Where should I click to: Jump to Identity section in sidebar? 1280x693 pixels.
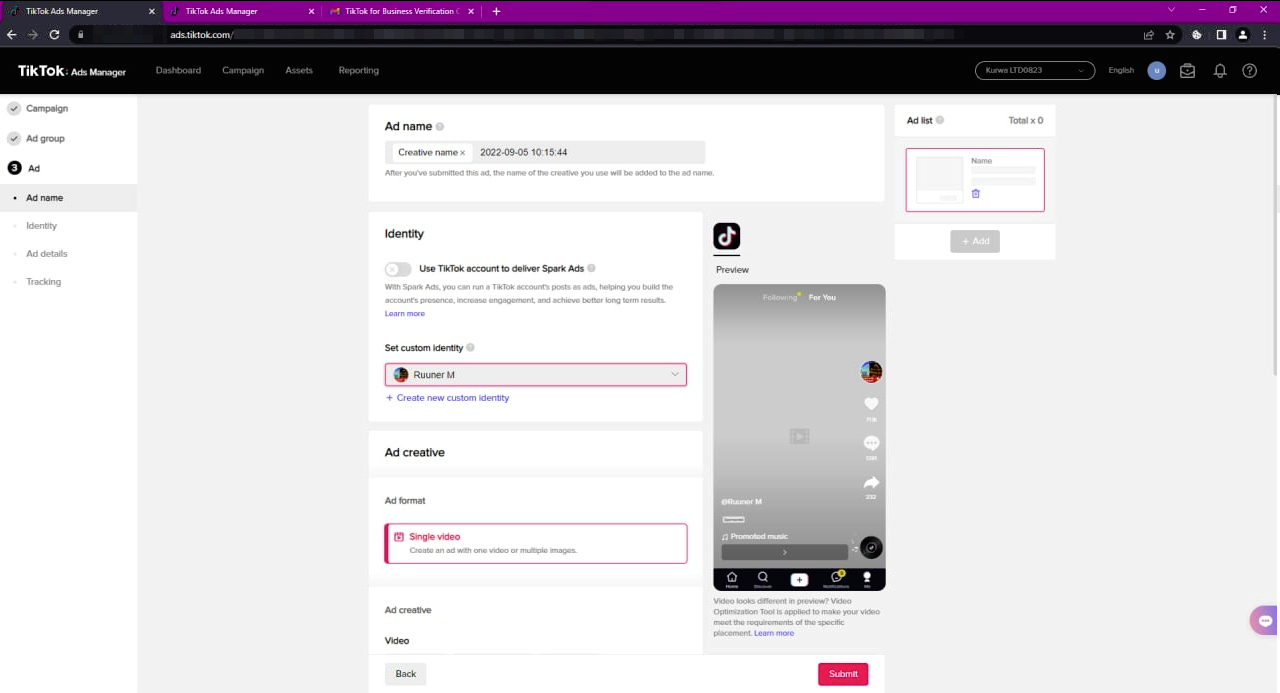tap(41, 226)
